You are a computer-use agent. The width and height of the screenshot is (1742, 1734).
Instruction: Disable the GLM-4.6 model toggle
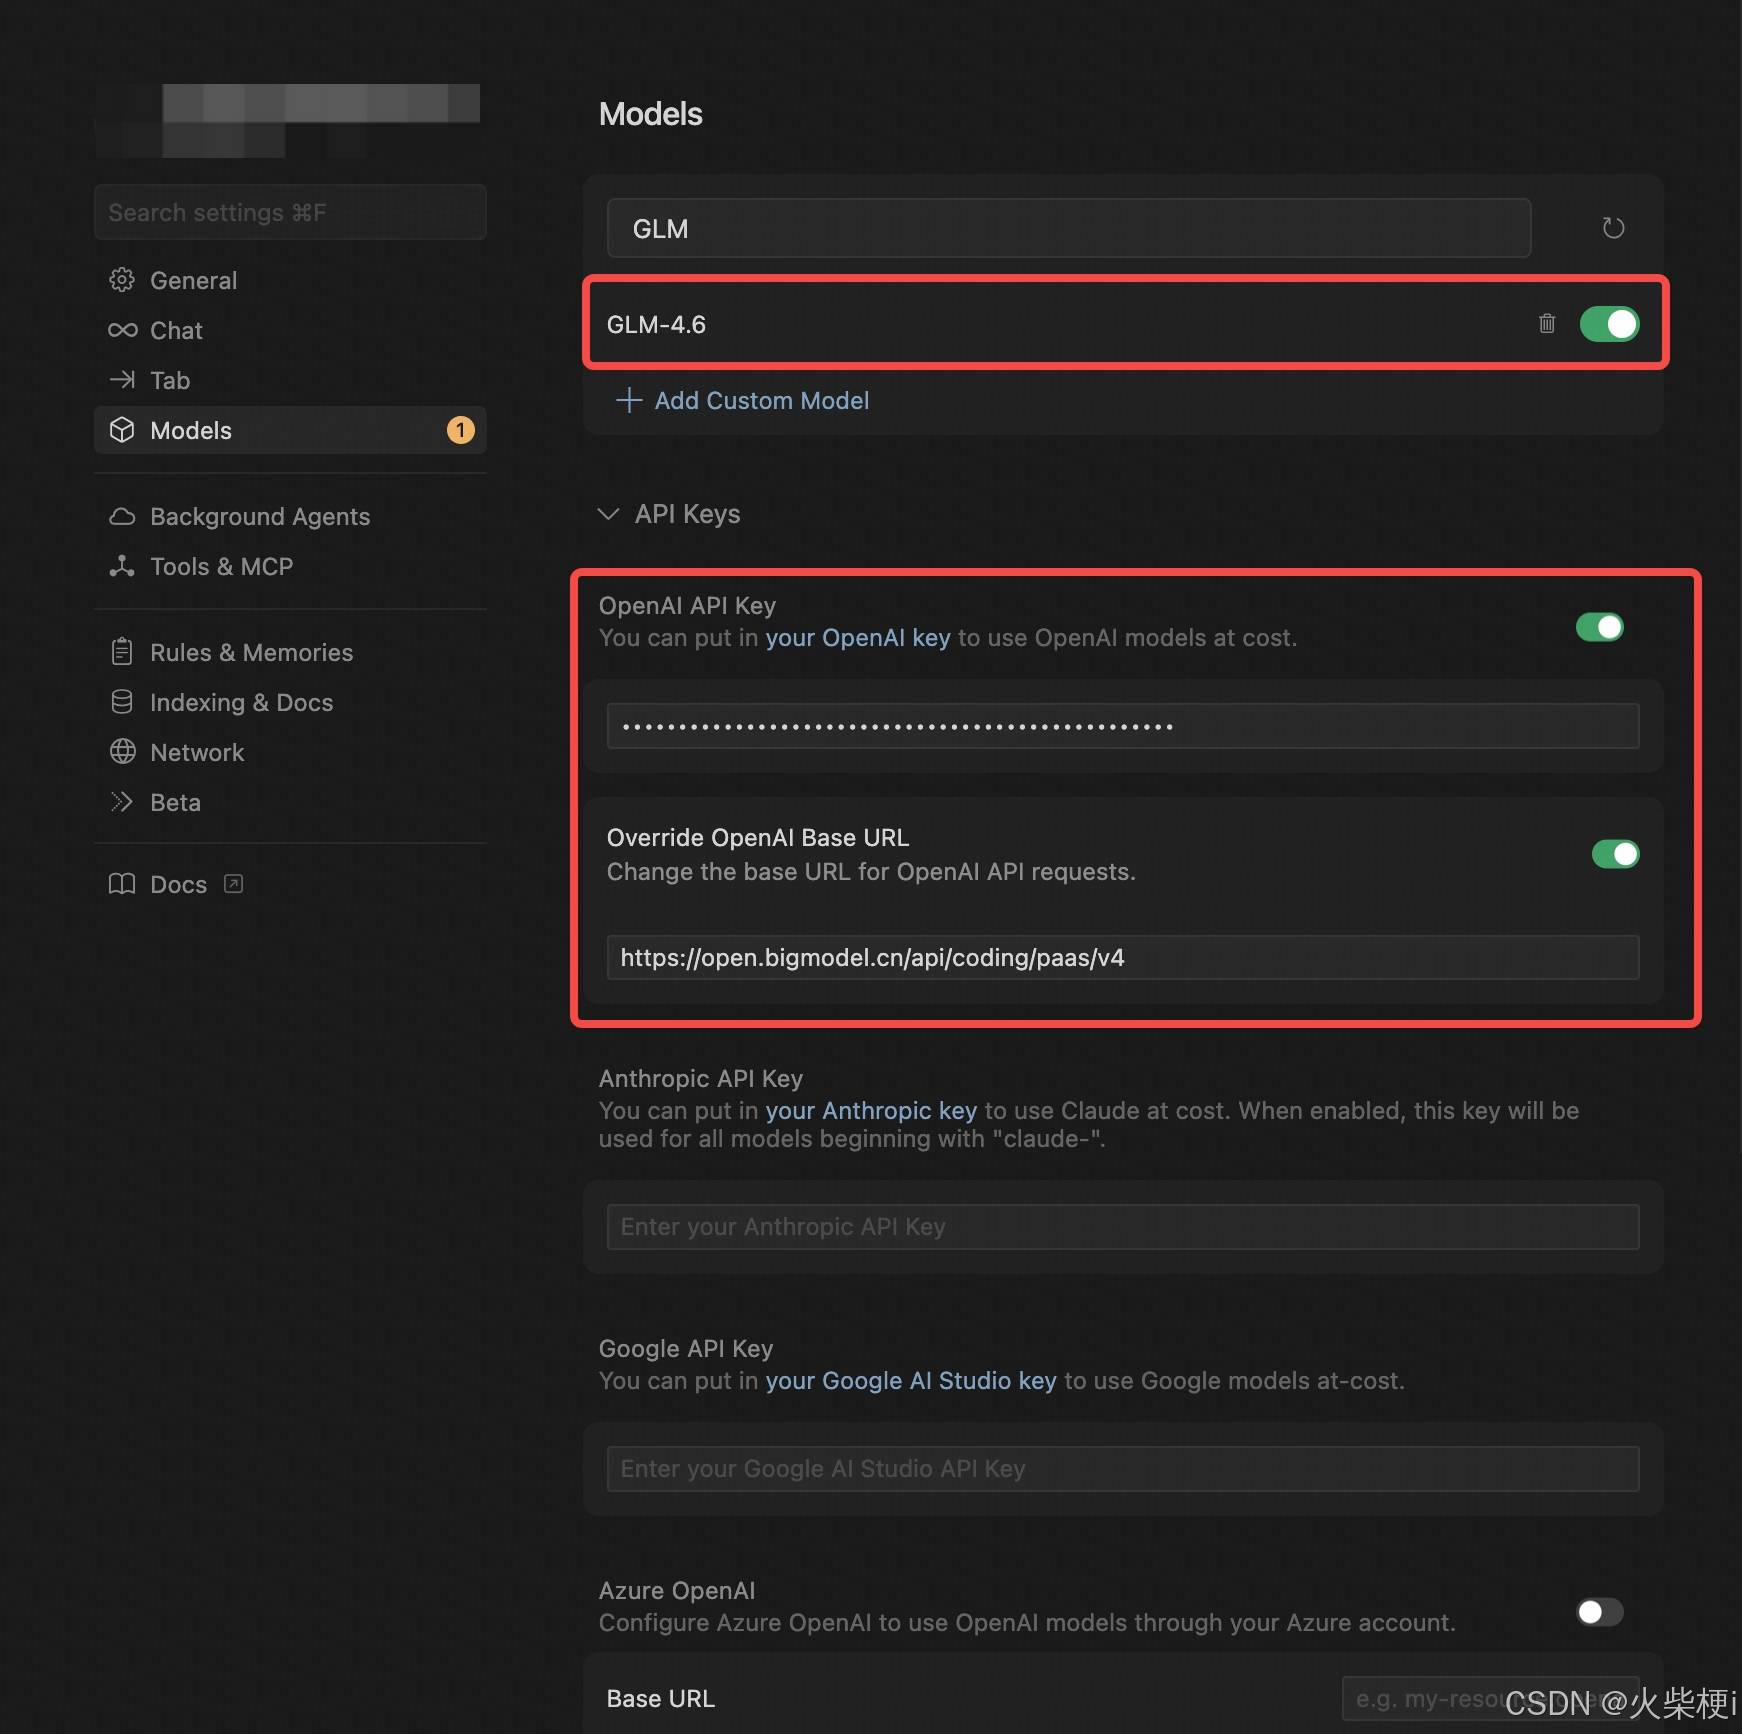1609,324
